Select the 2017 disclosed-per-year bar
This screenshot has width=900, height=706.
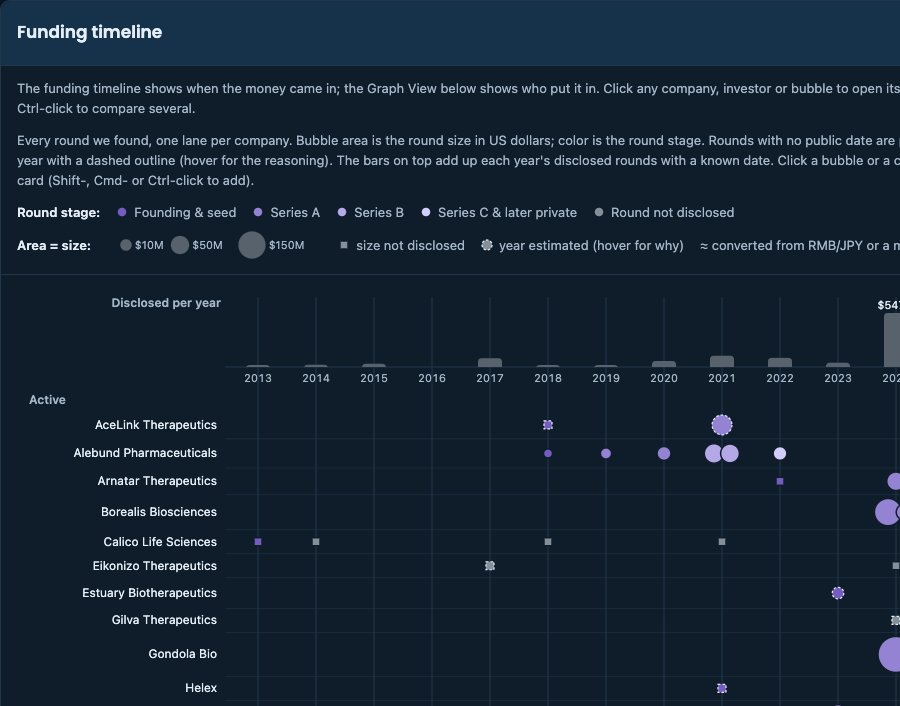(490, 363)
